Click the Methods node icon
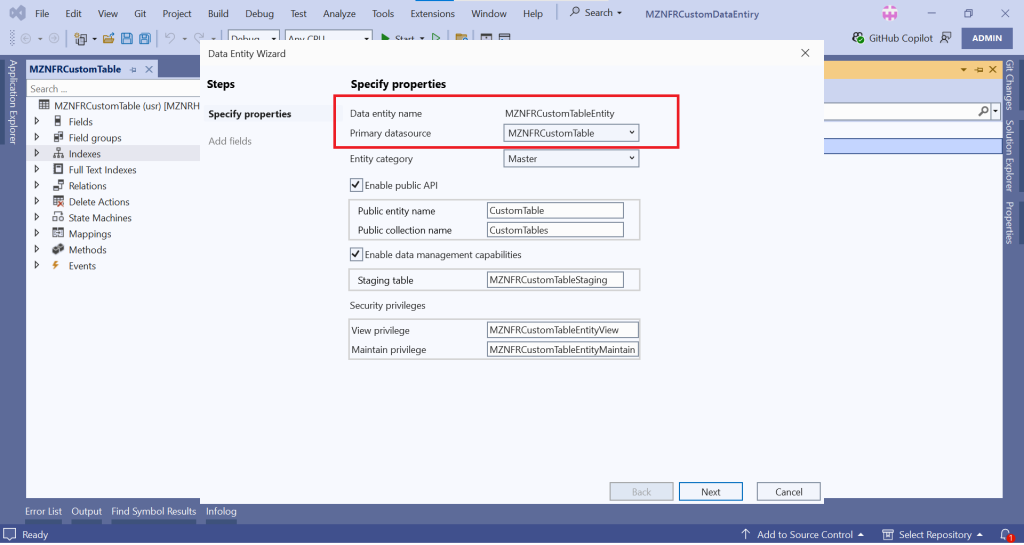 pyautogui.click(x=58, y=249)
